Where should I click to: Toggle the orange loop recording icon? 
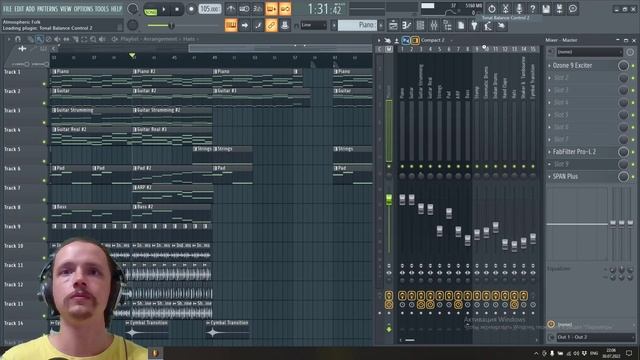[285, 9]
